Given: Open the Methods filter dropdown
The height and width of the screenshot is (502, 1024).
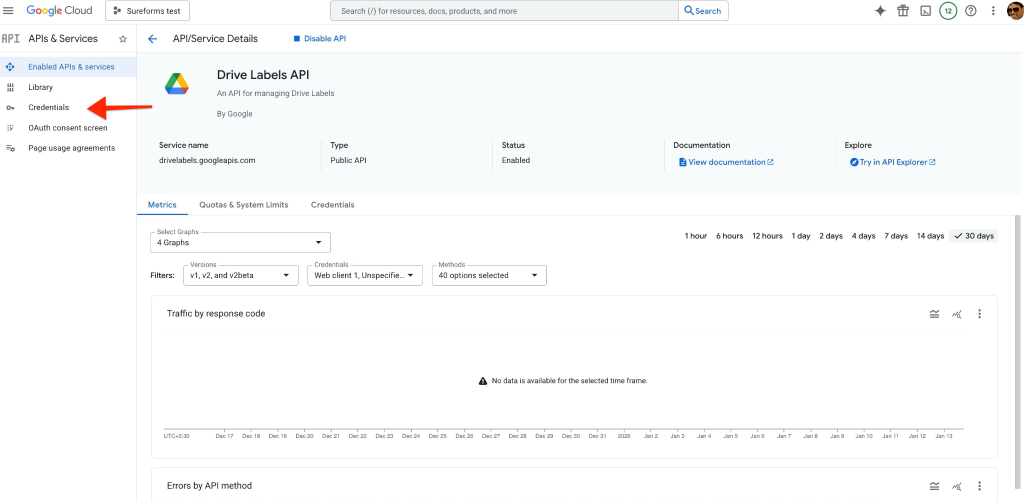Looking at the screenshot, I should tap(489, 275).
